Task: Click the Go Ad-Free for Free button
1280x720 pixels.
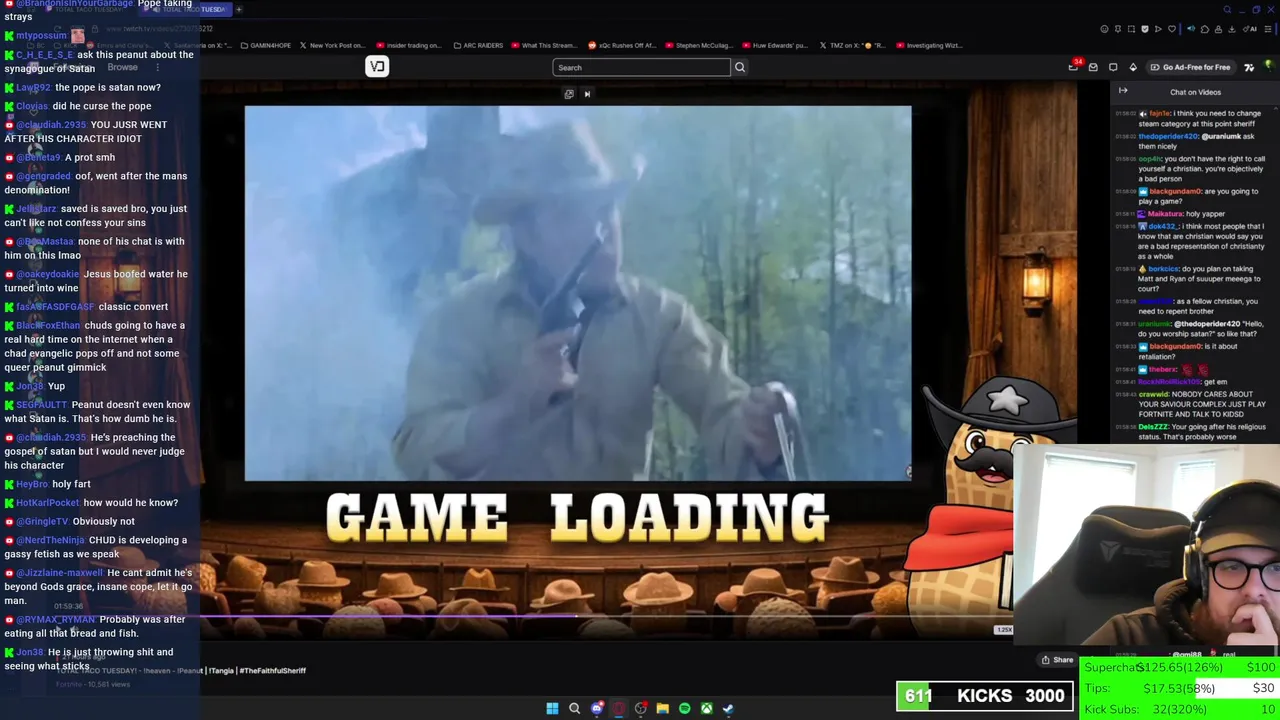Action: point(1190,67)
